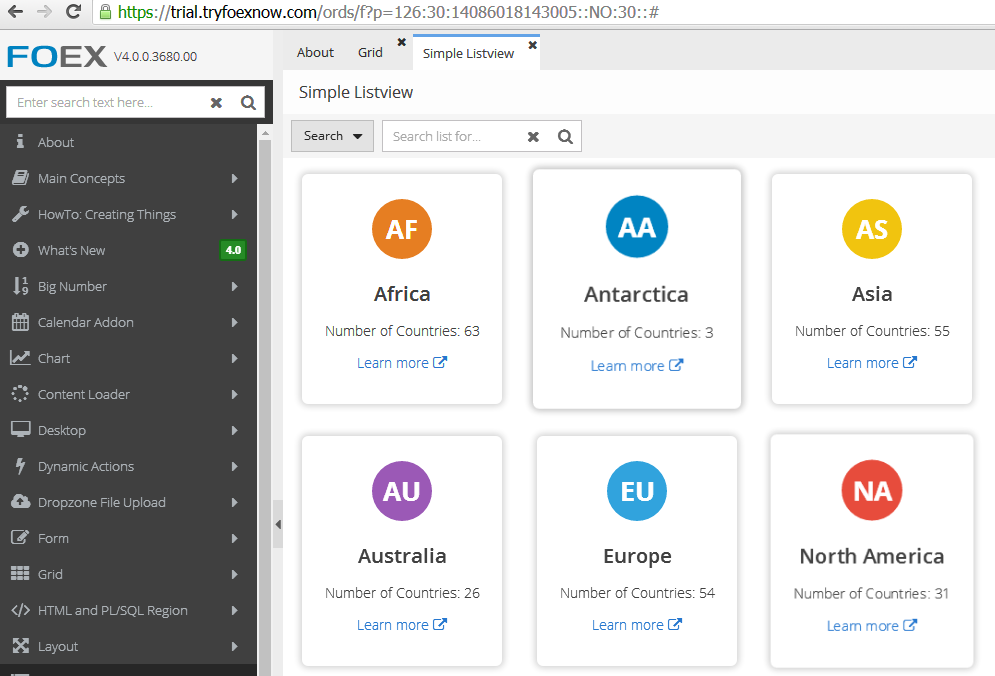Click the Africa AF avatar badge
Image resolution: width=995 pixels, height=676 pixels.
point(401,229)
